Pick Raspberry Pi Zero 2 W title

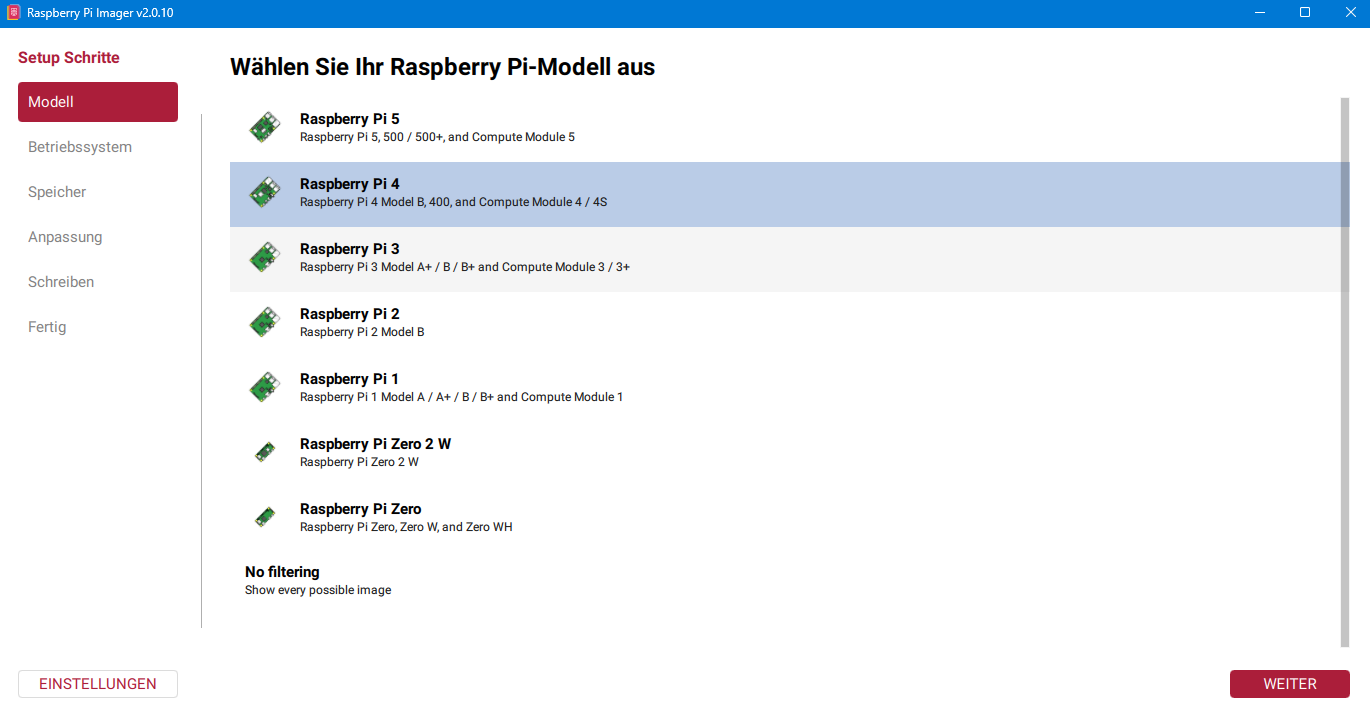click(376, 444)
